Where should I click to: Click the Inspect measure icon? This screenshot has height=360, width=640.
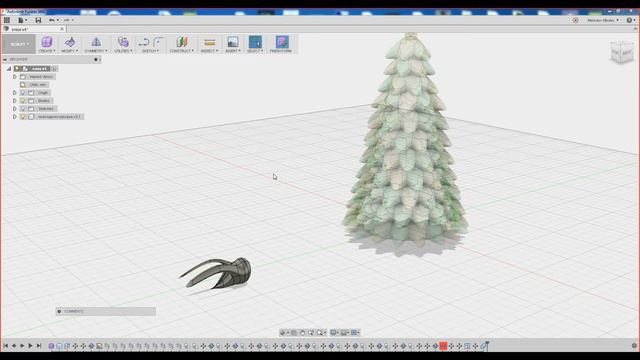click(209, 42)
